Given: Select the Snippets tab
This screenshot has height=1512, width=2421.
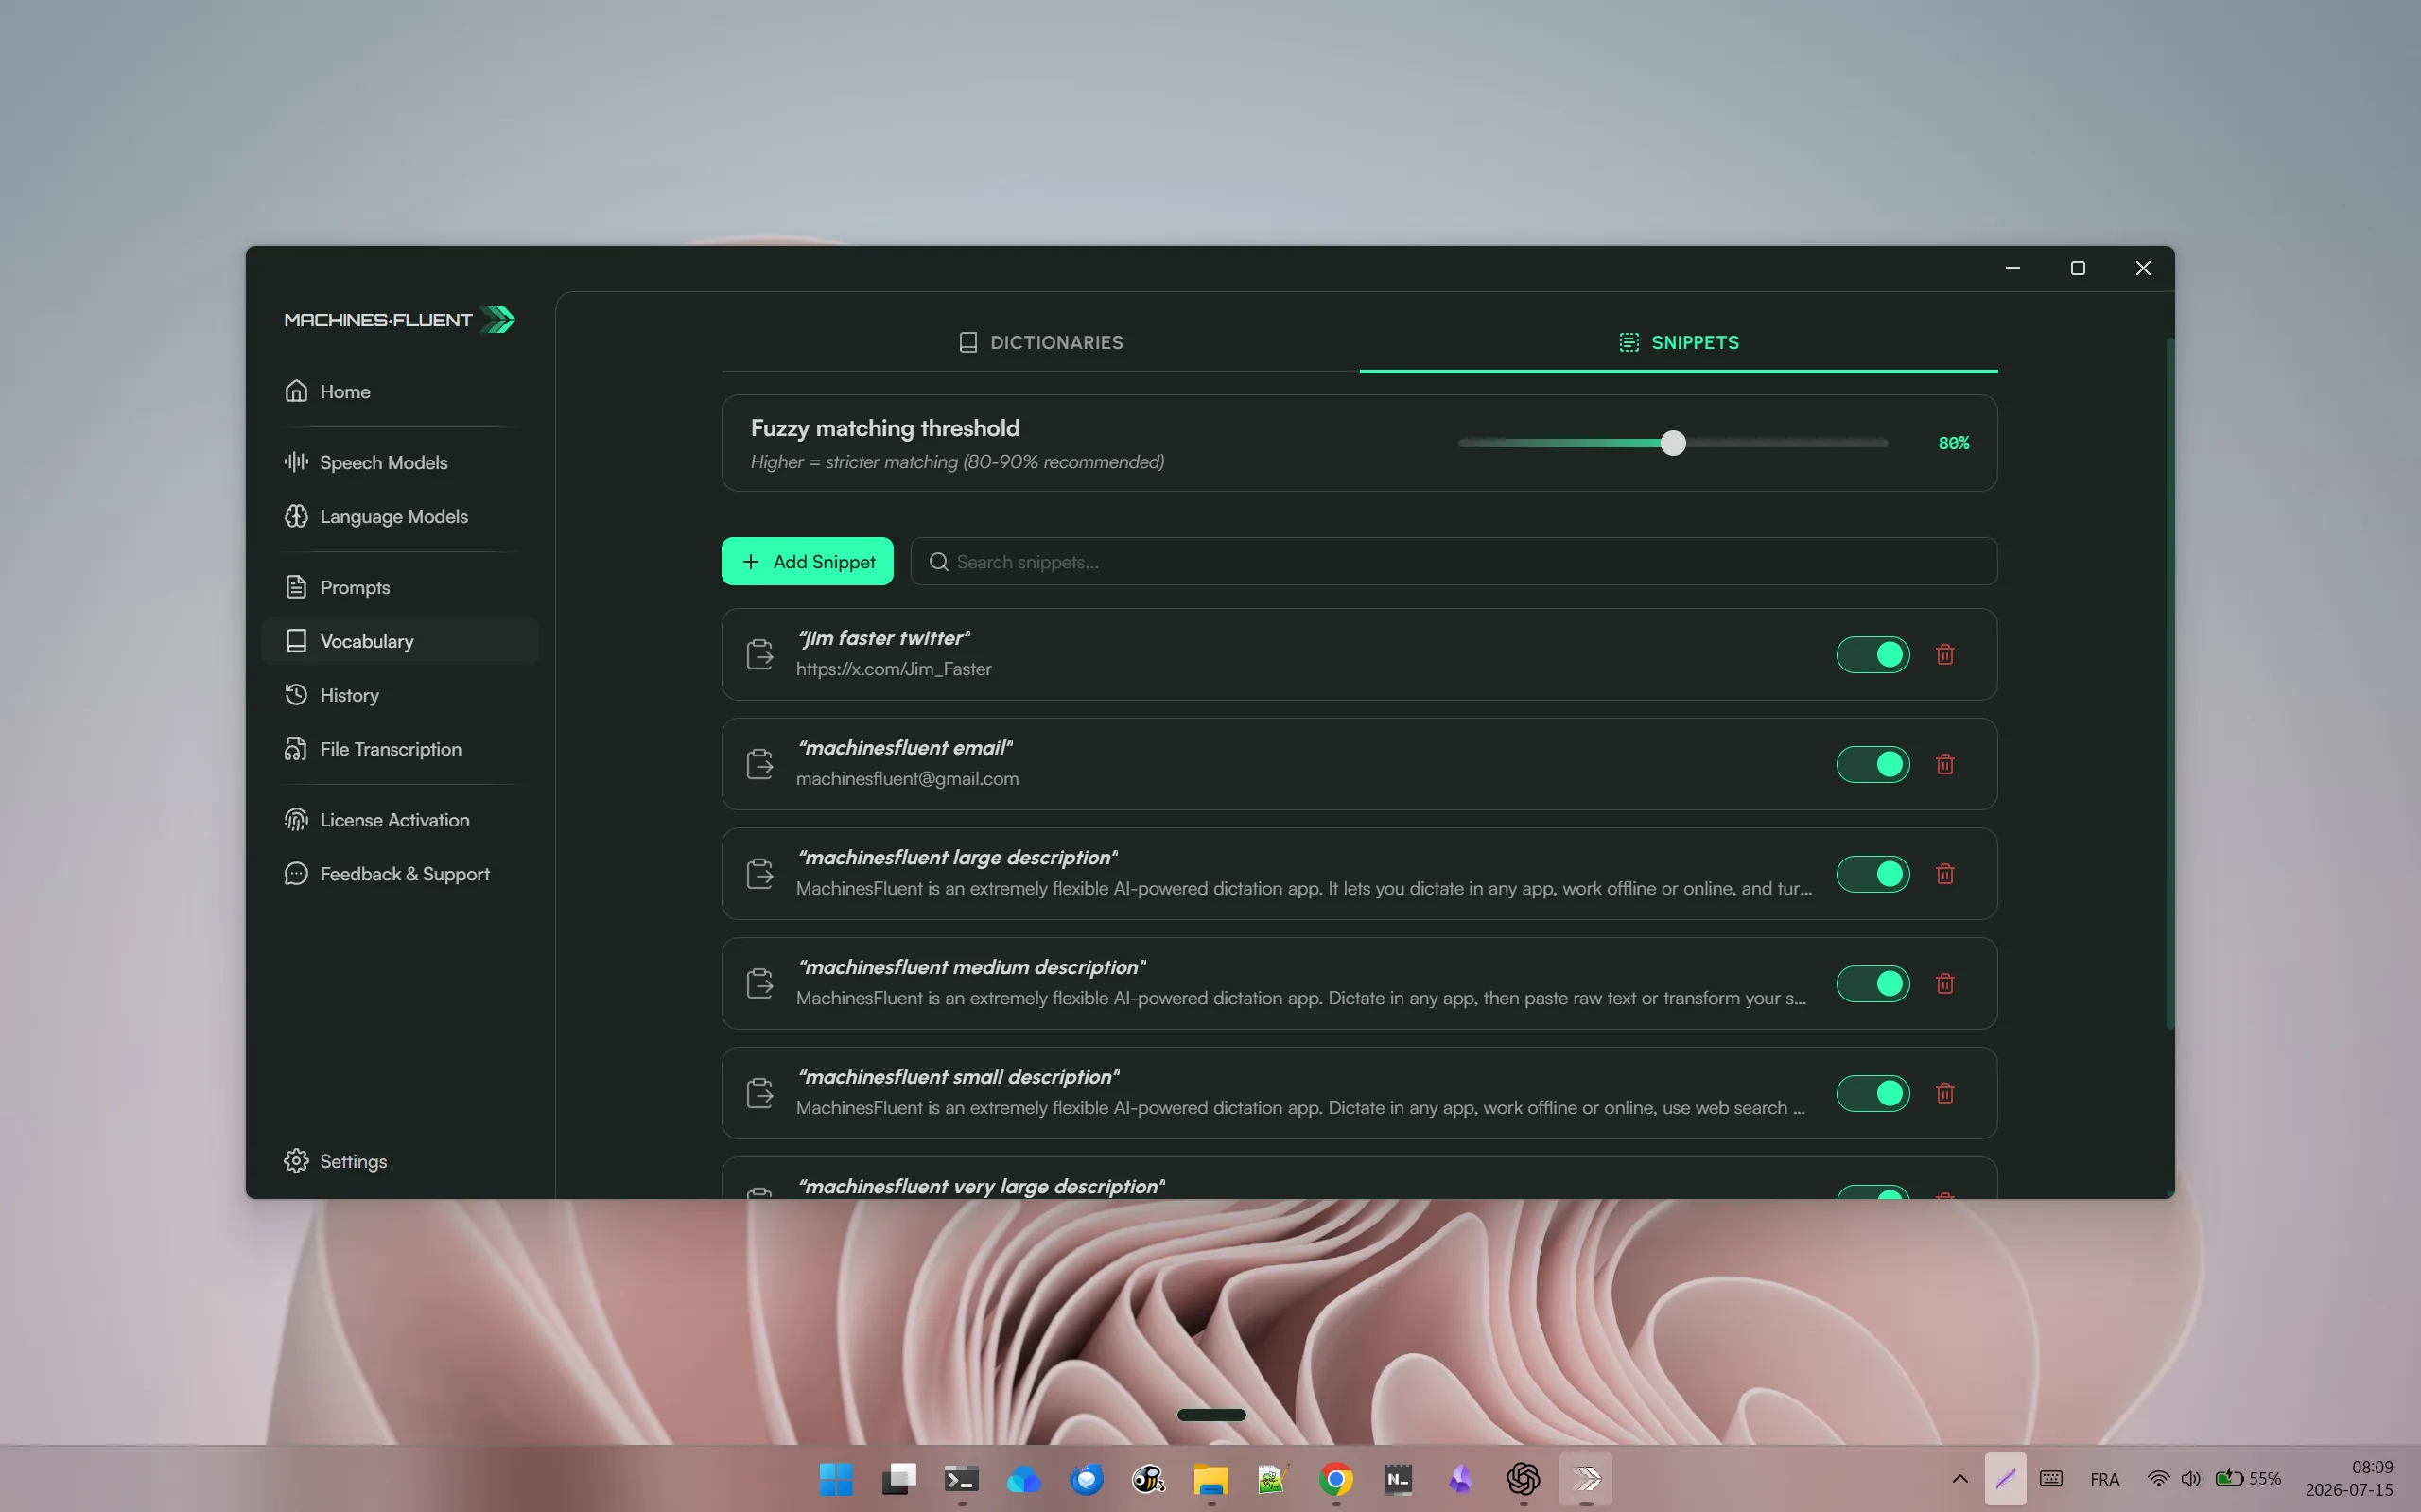Looking at the screenshot, I should coord(1679,342).
